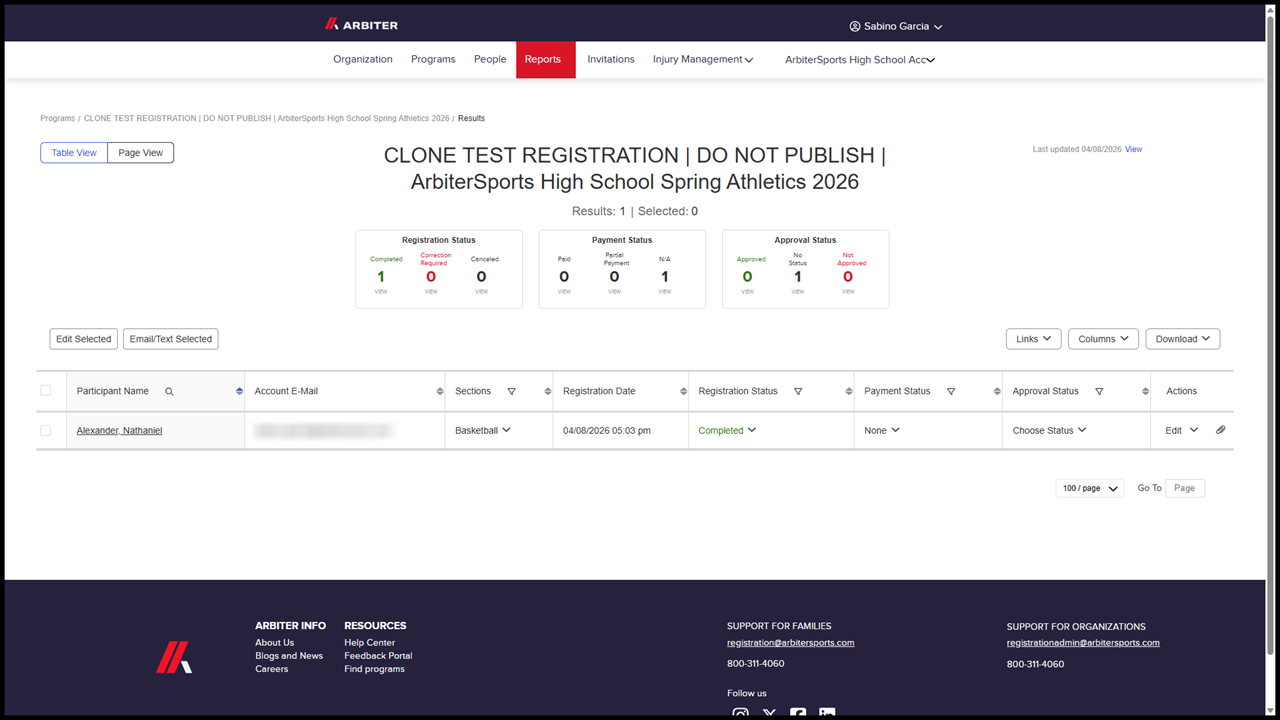Sort the Payment Status column
The width and height of the screenshot is (1280, 720).
coord(997,392)
